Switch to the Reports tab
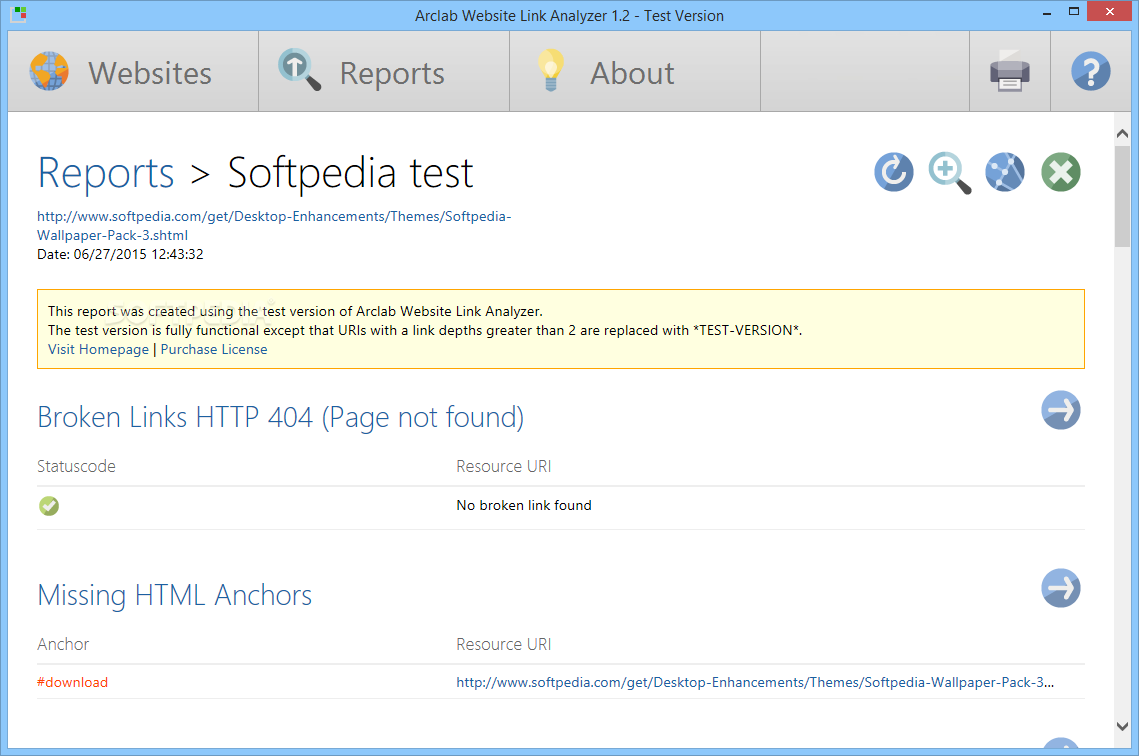 [x=384, y=71]
